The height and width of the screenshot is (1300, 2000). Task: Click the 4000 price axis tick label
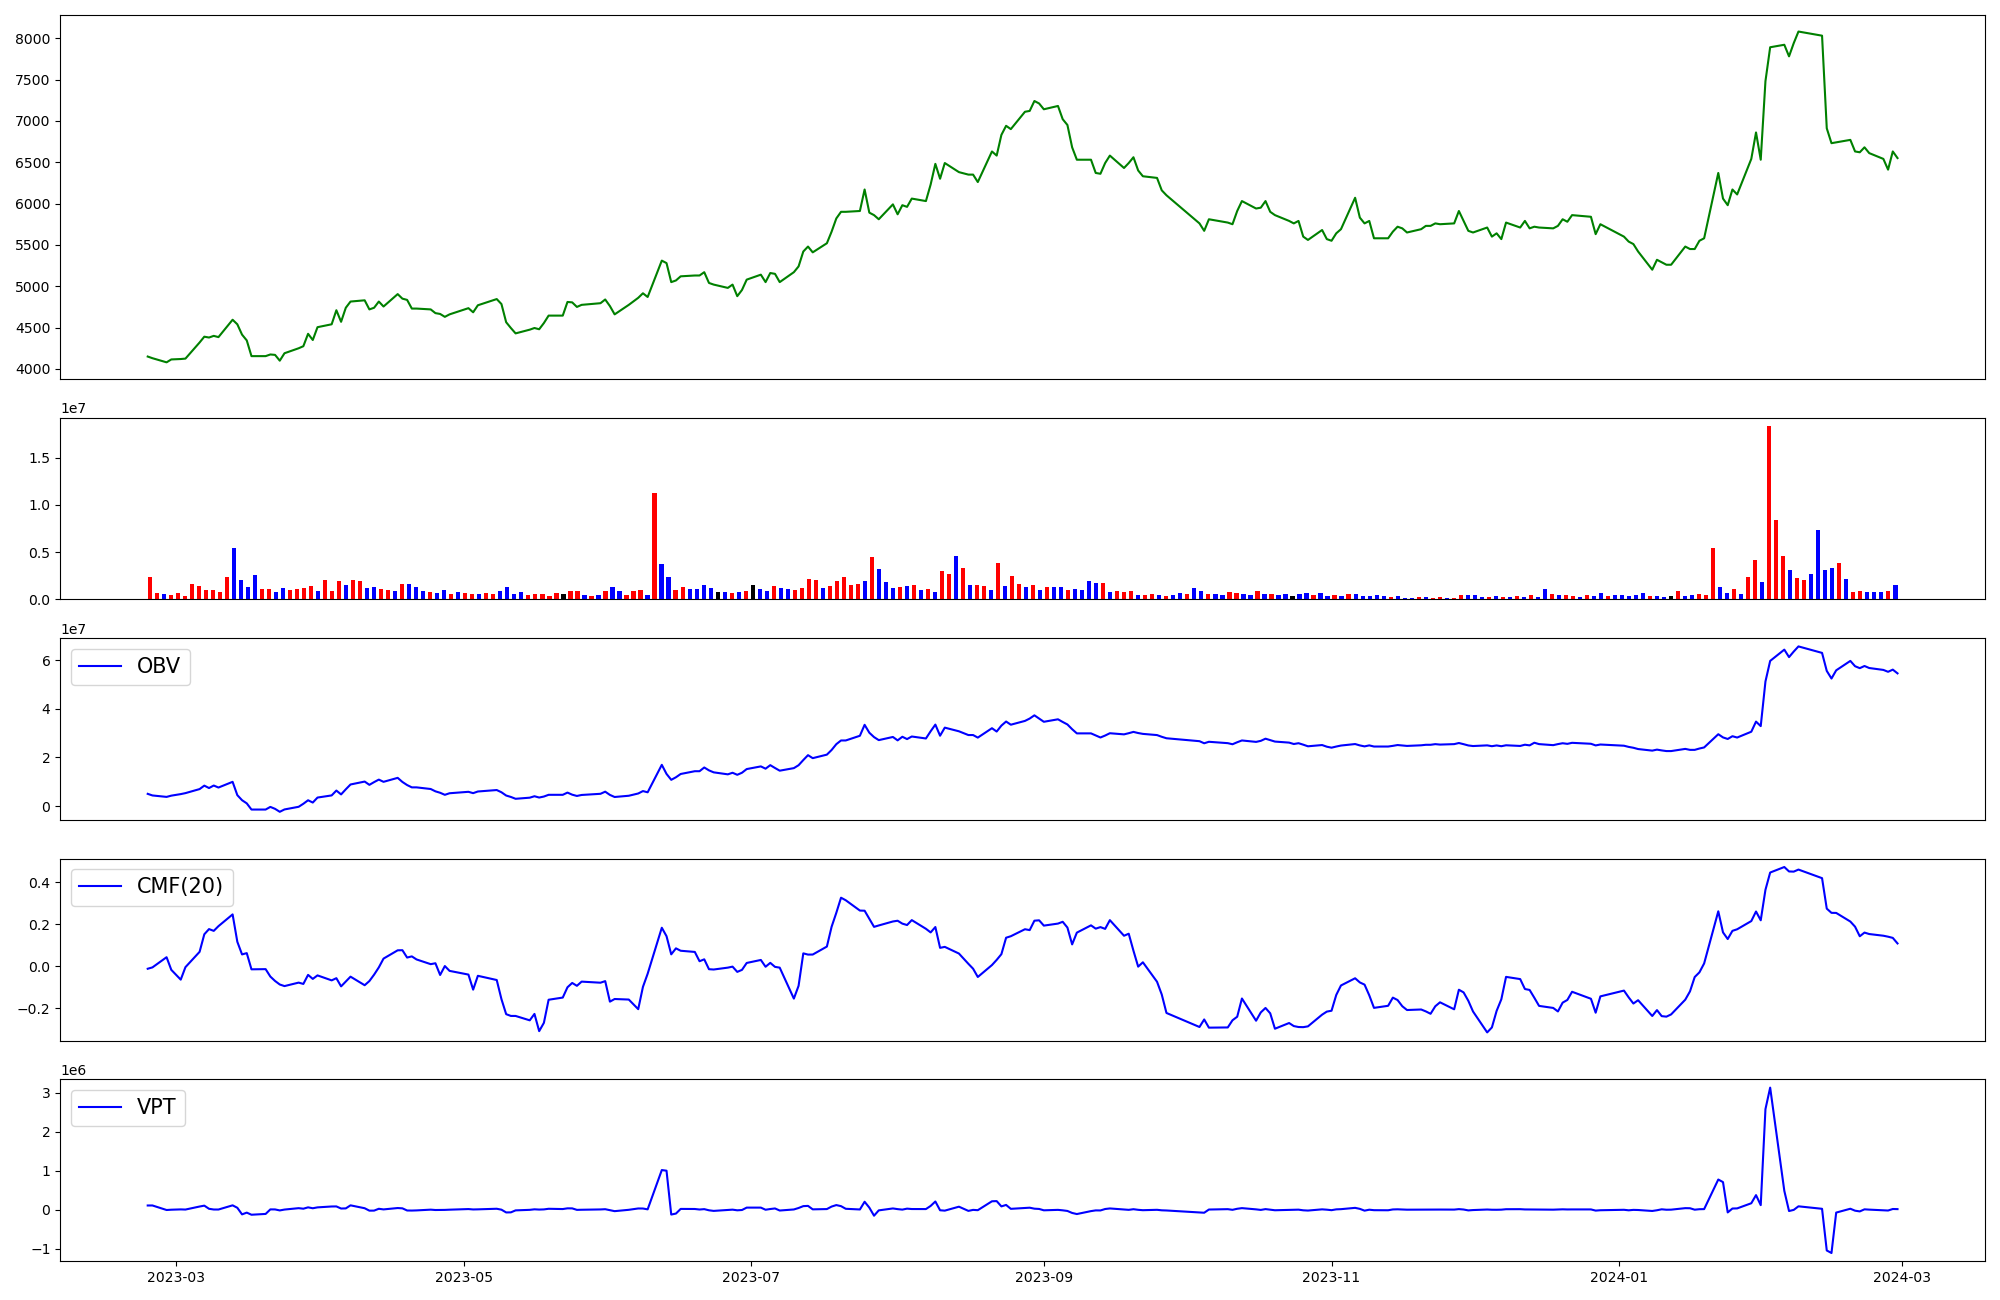pyautogui.click(x=32, y=370)
